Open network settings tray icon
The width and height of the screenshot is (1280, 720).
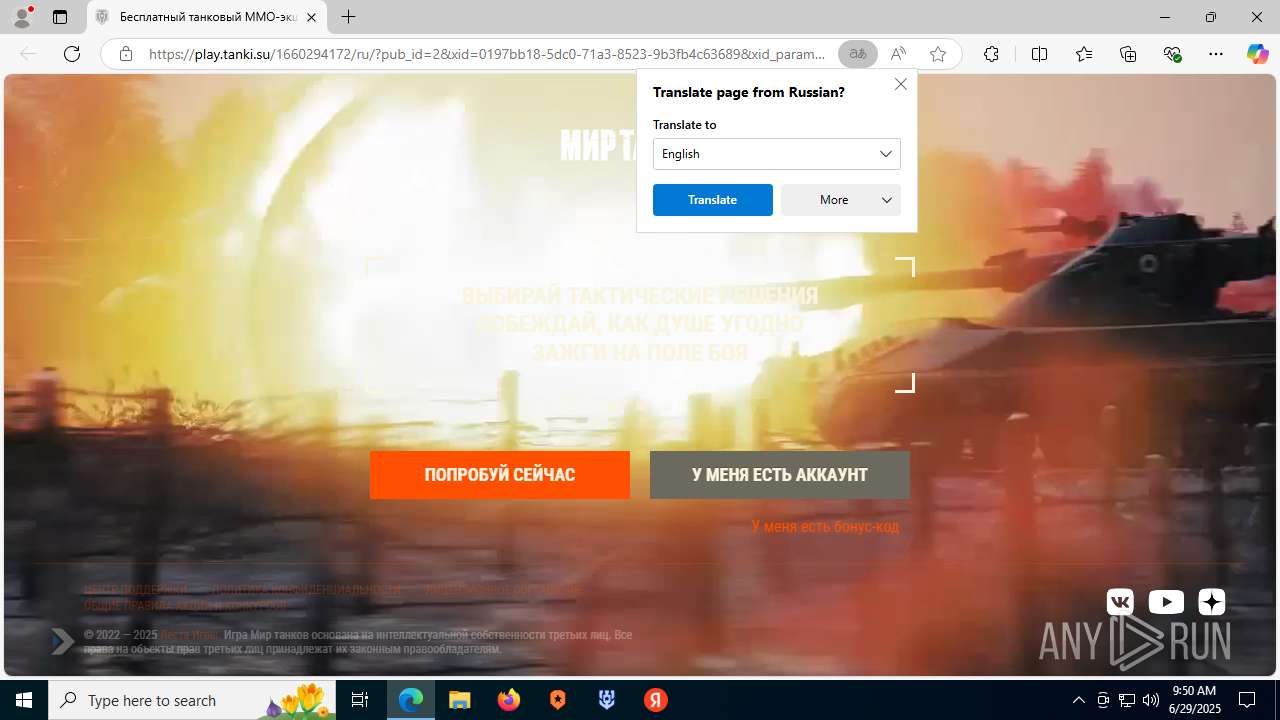[x=1127, y=700]
